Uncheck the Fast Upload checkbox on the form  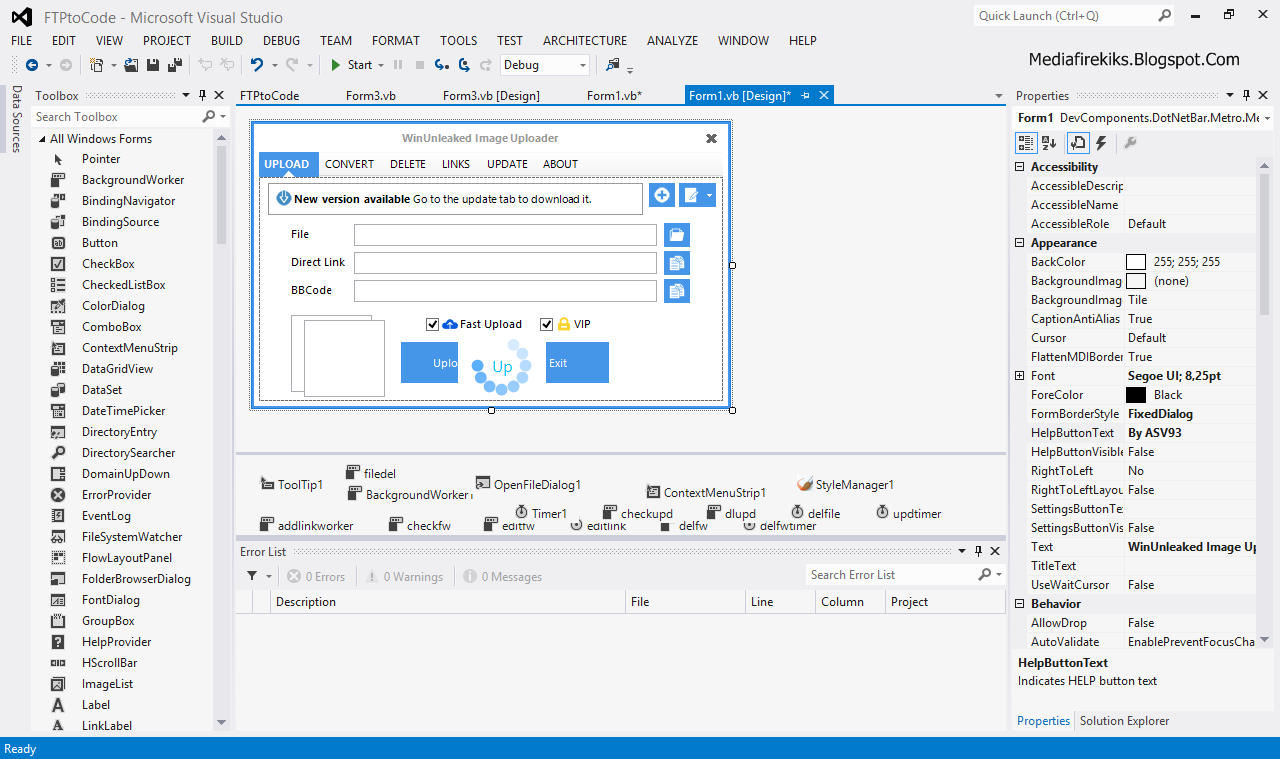tap(433, 324)
